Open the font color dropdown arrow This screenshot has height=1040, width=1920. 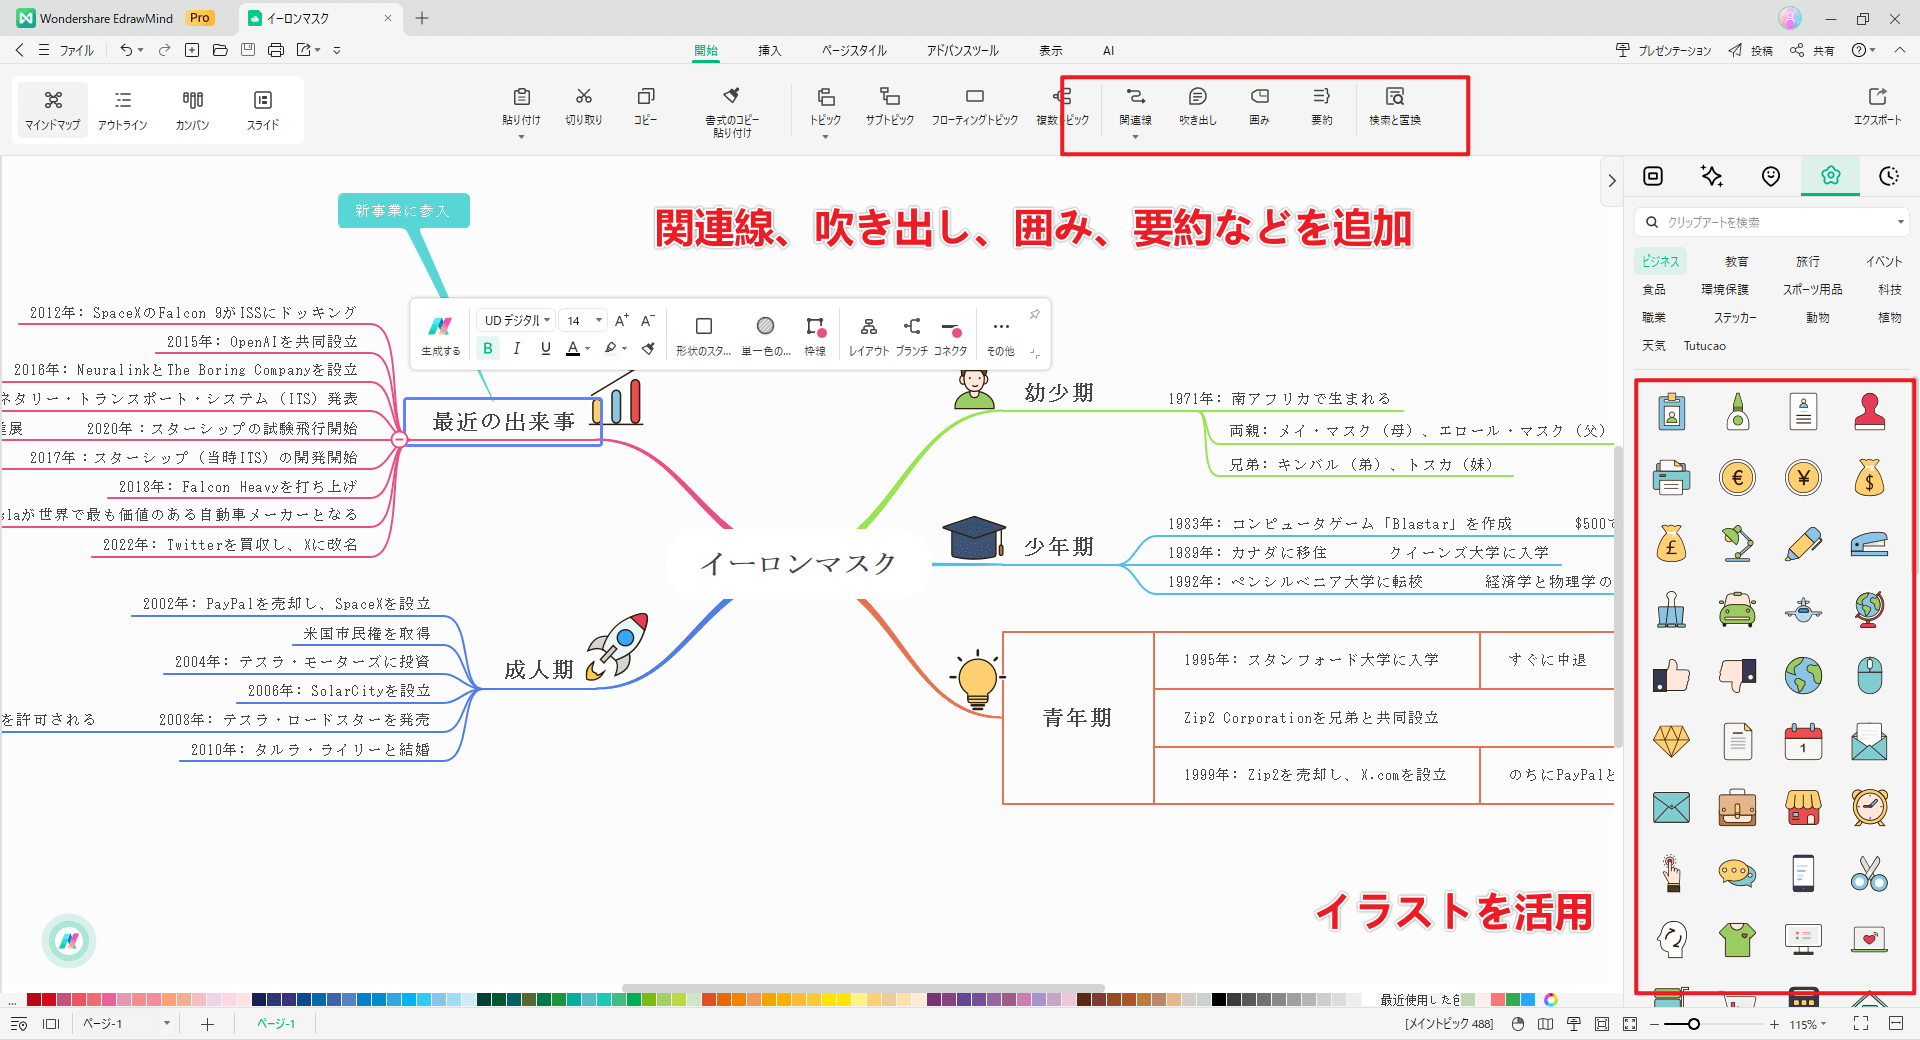coord(588,348)
